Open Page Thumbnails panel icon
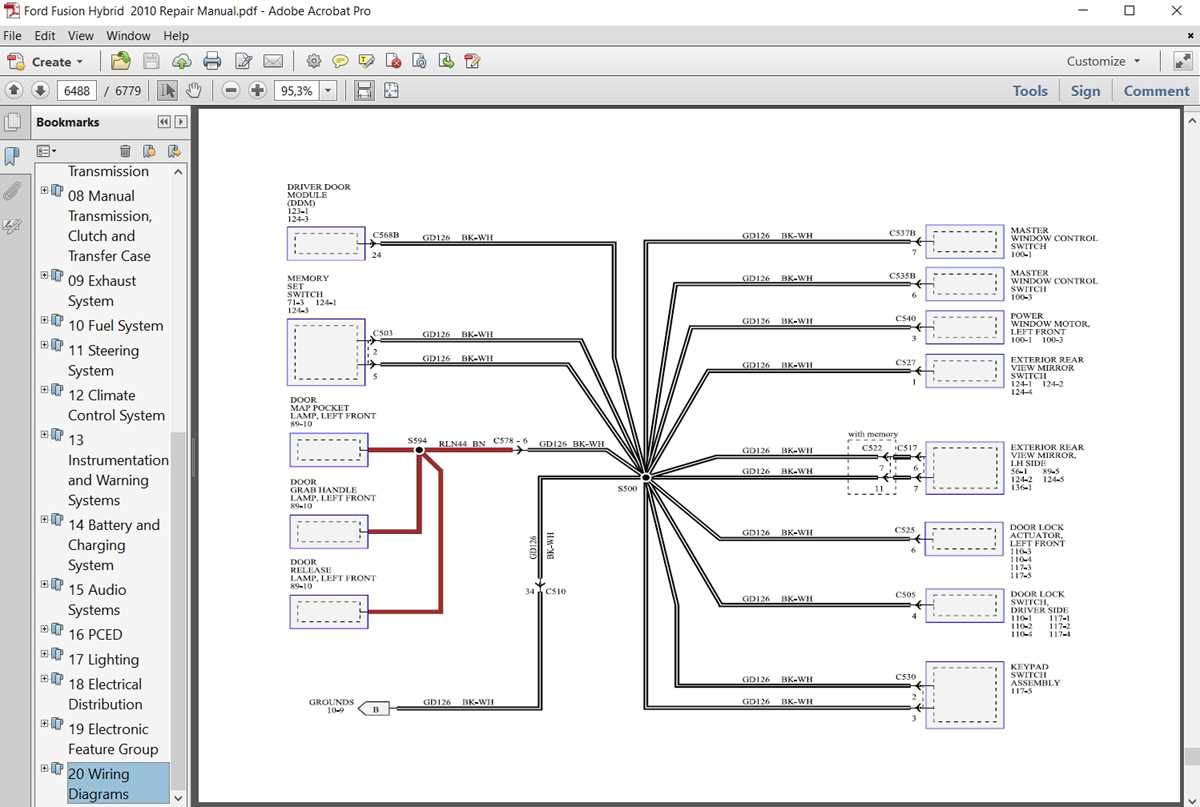The height and width of the screenshot is (807, 1200). pos(13,122)
